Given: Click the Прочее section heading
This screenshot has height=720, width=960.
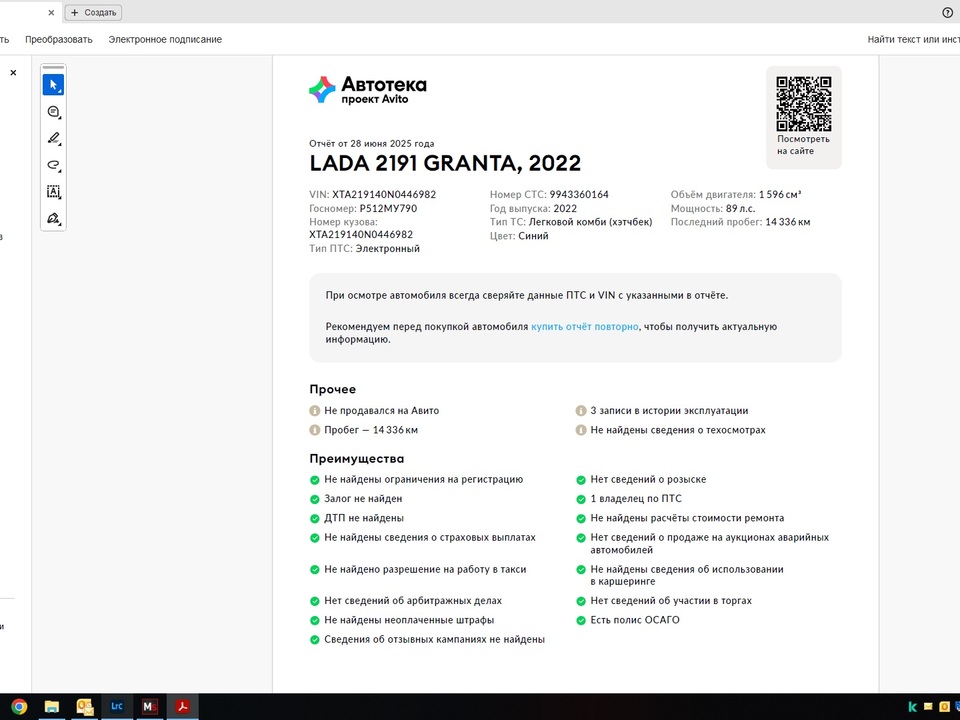Looking at the screenshot, I should (332, 389).
